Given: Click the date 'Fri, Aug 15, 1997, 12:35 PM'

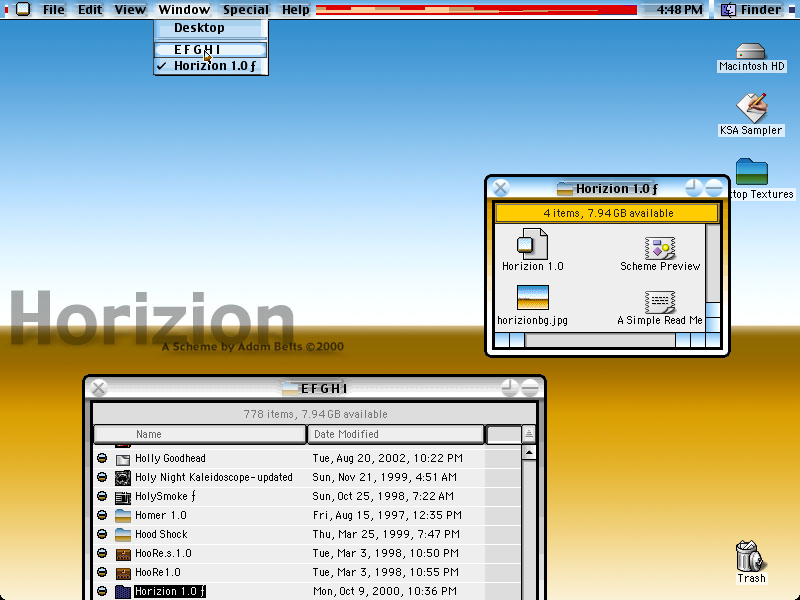Looking at the screenshot, I should coord(387,515).
